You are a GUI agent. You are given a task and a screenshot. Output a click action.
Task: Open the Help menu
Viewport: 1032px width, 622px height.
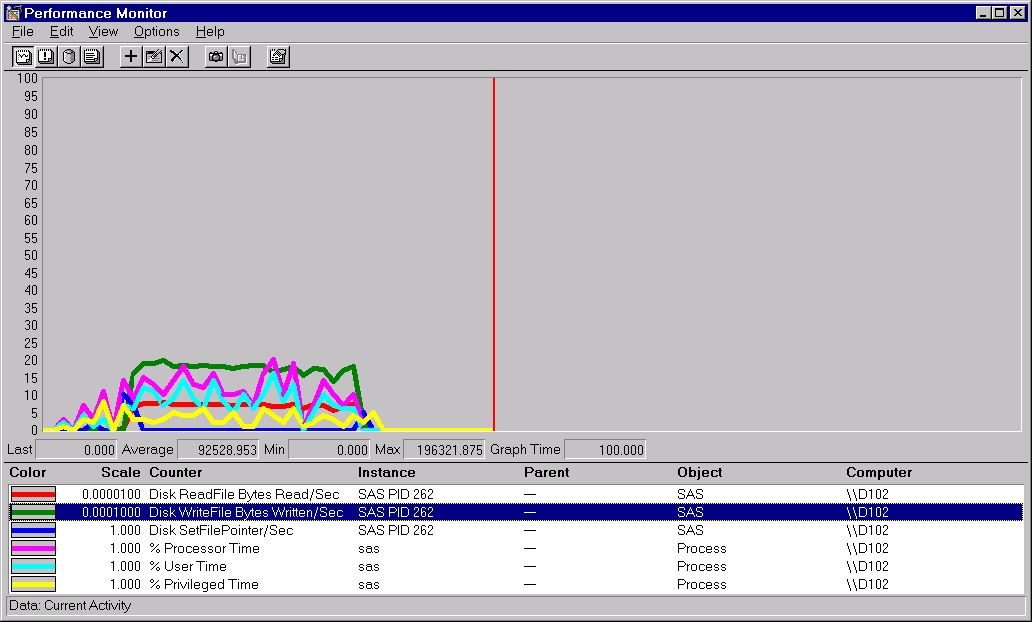210,31
